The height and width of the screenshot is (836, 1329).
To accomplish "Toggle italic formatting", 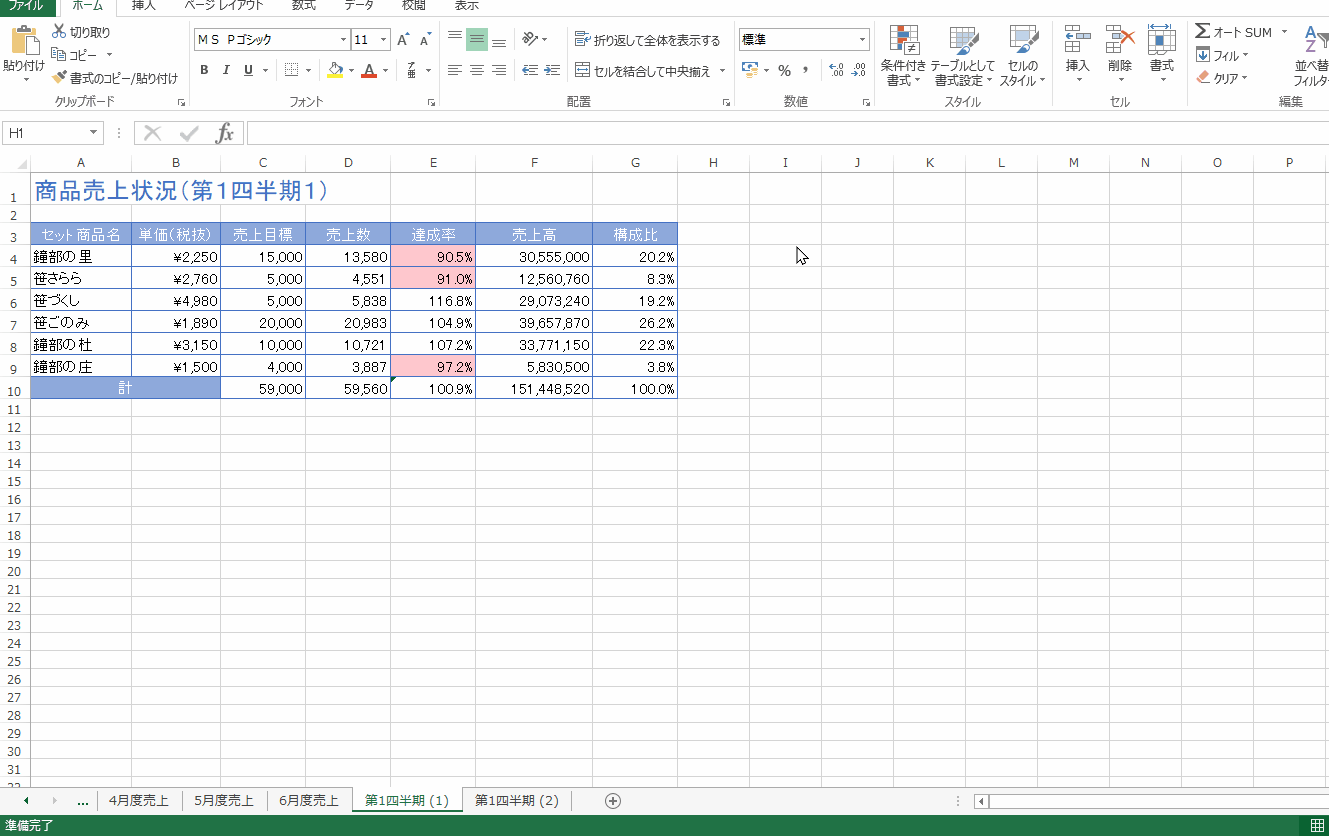I will coord(226,70).
